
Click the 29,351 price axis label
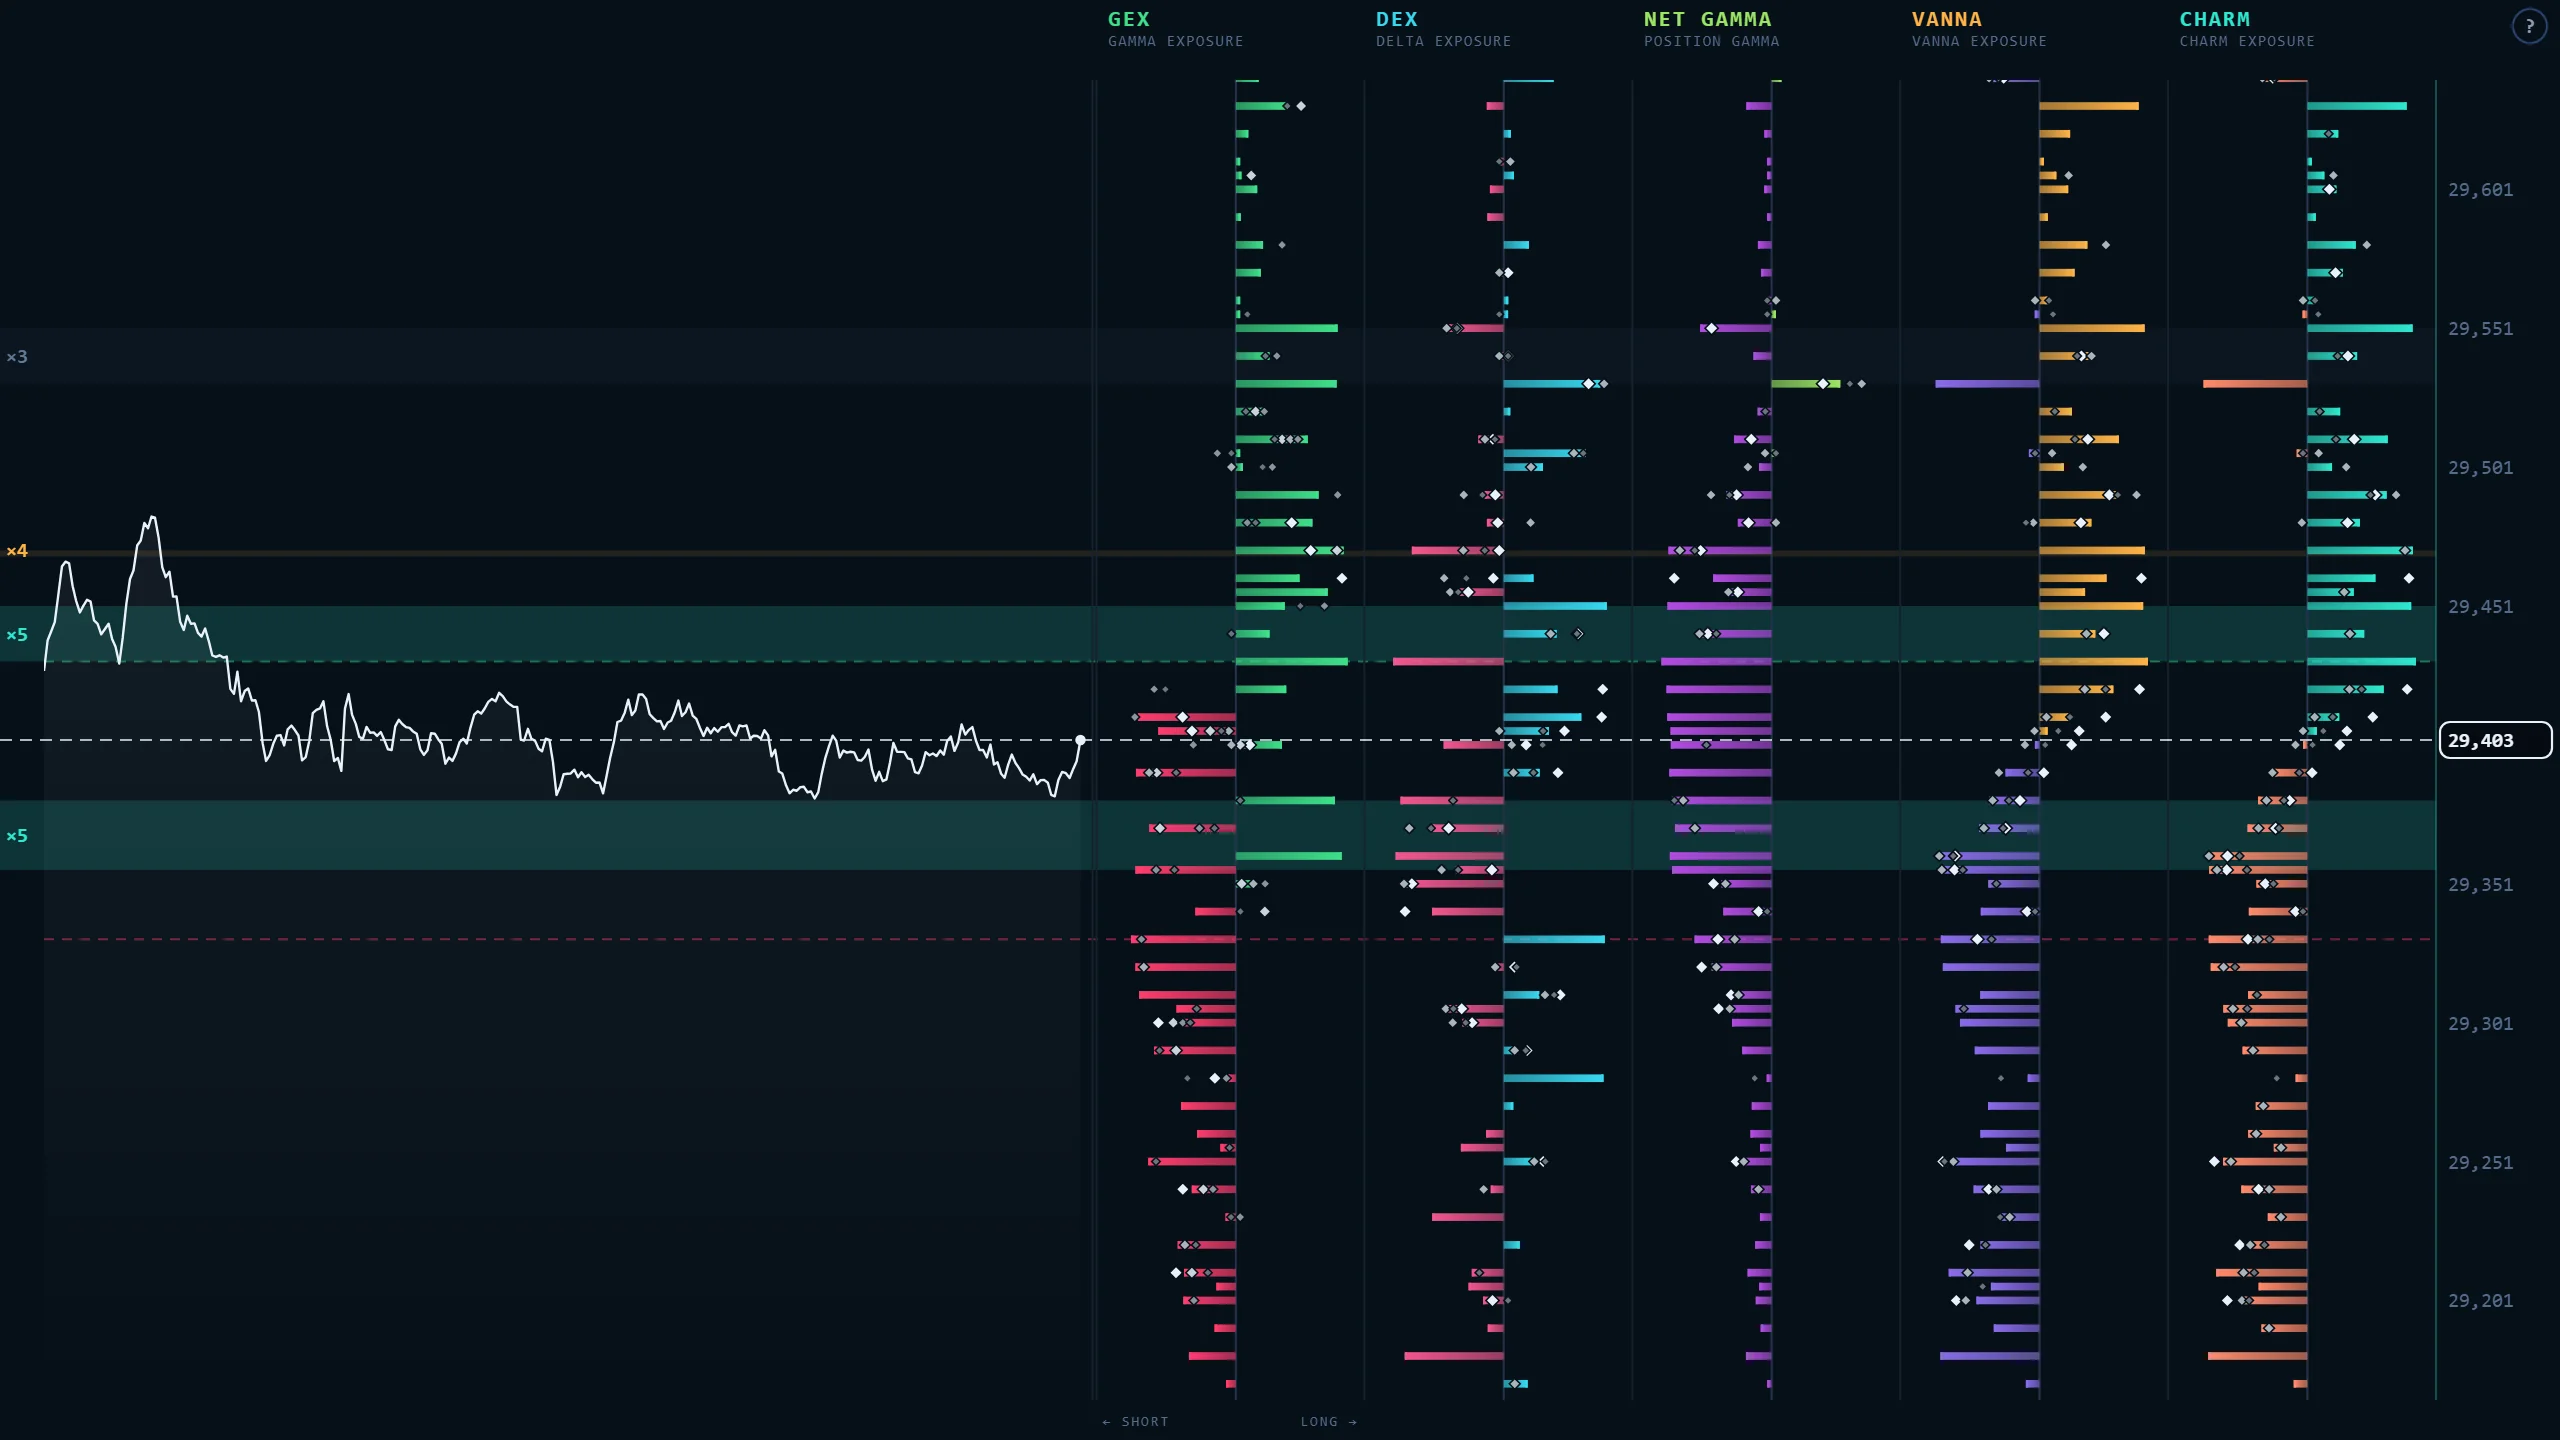(x=2480, y=885)
